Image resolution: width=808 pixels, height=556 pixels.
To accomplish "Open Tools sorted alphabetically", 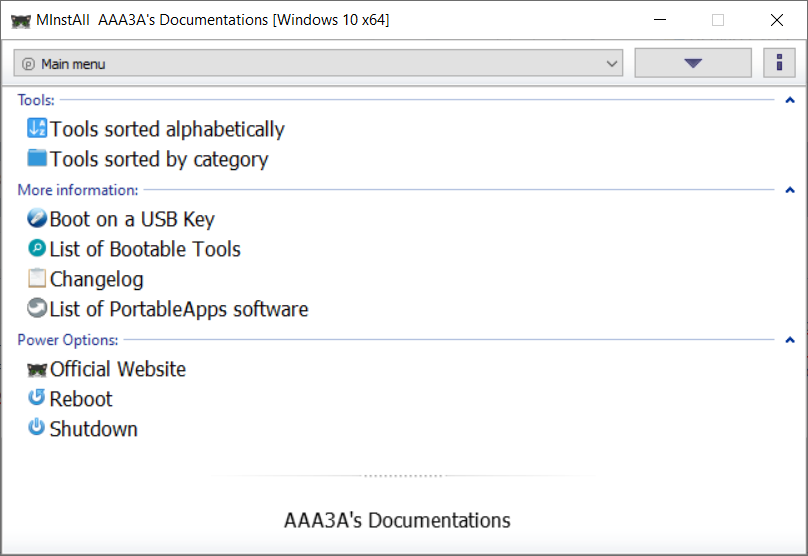I will coord(167,129).
